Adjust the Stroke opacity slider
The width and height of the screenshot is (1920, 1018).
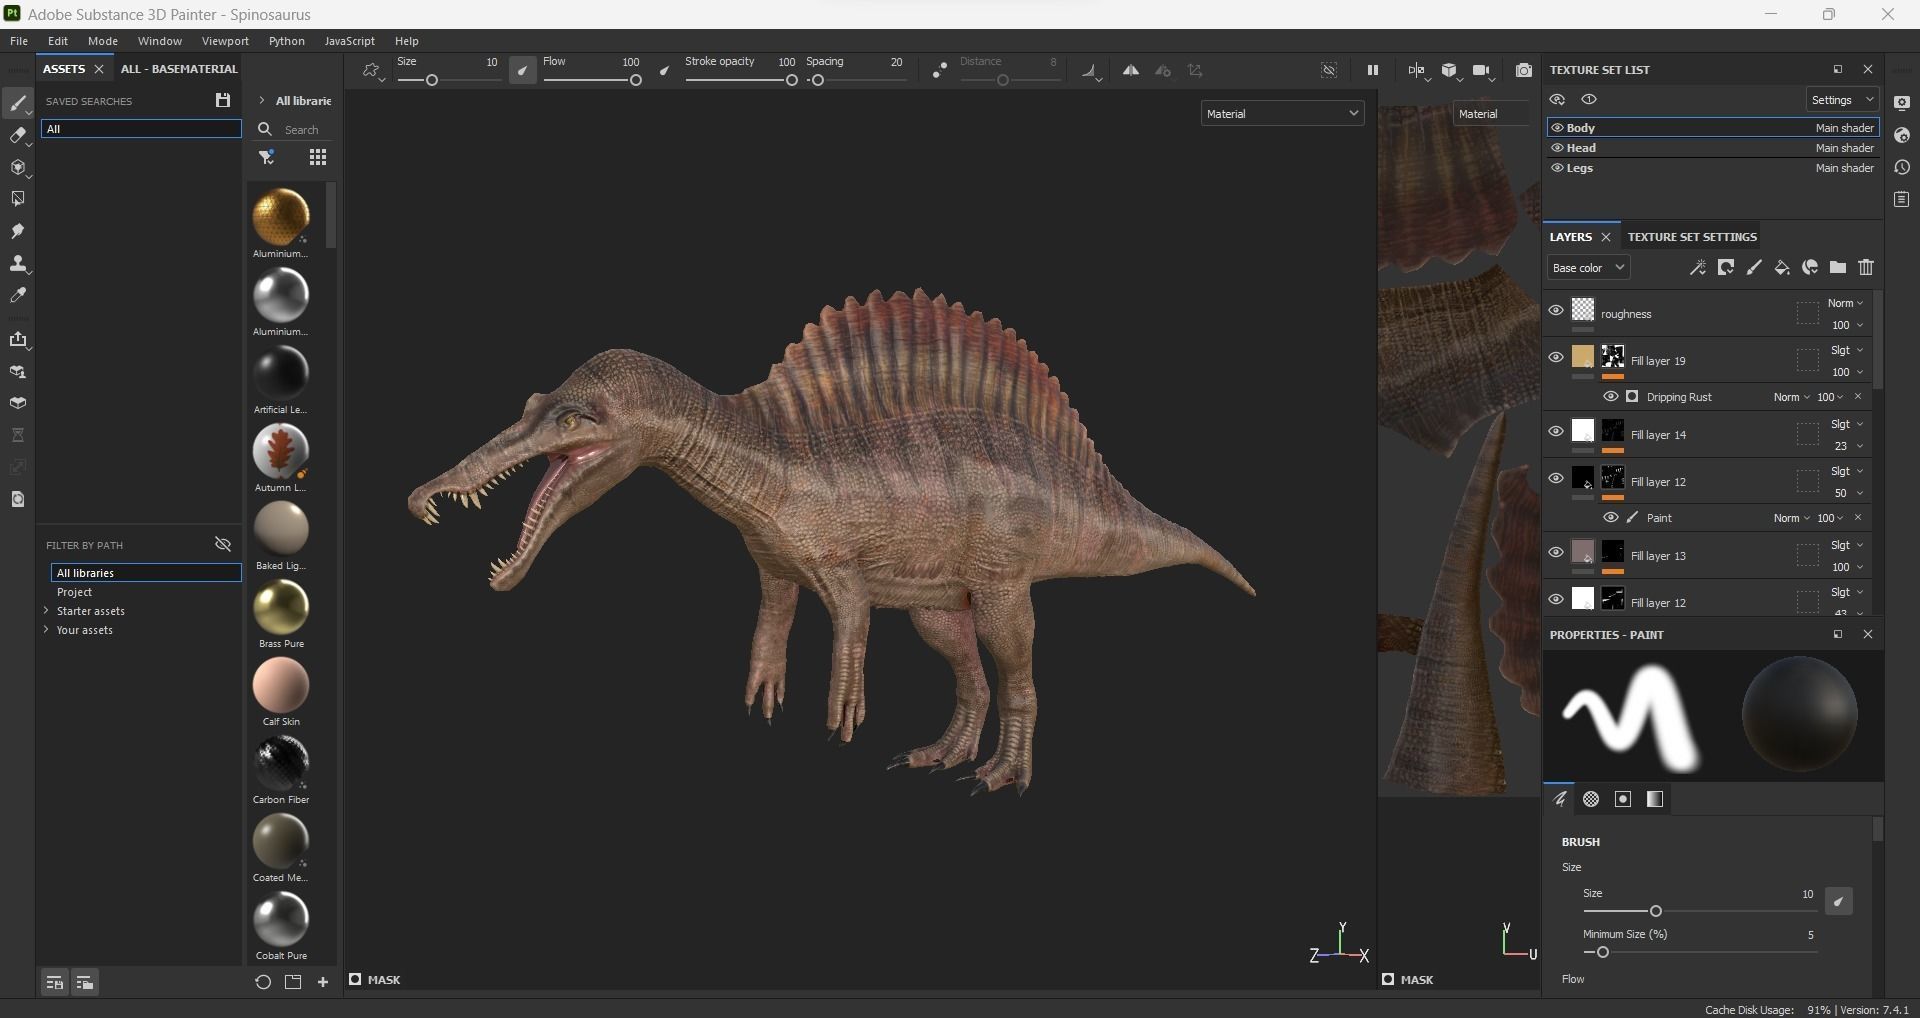point(740,80)
